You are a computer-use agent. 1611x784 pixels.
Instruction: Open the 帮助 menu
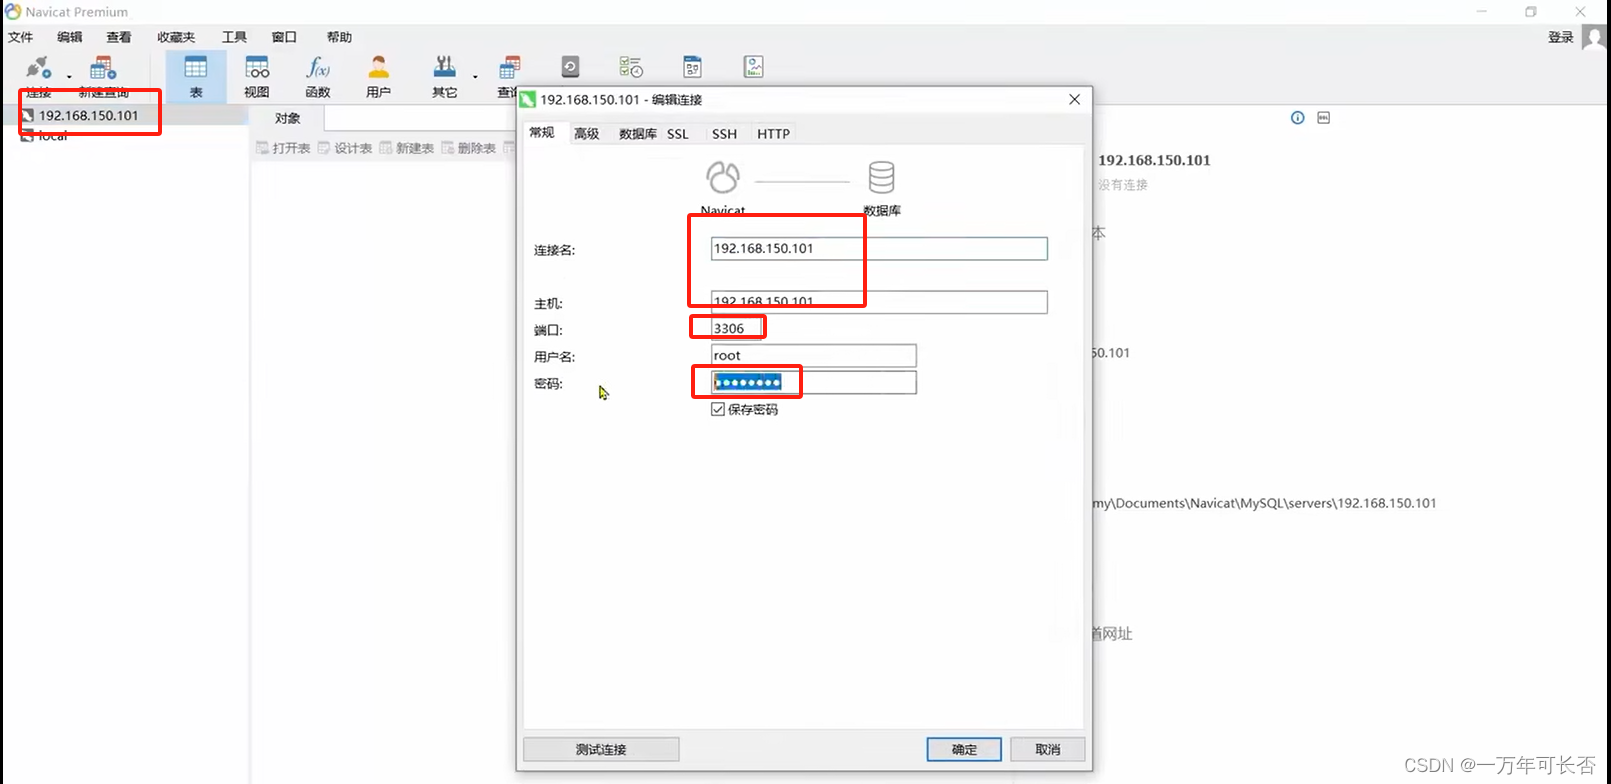coord(339,37)
